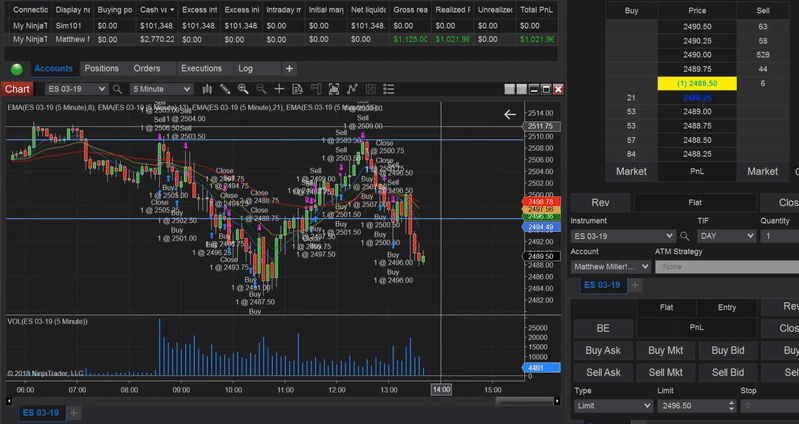Viewport: 799px width, 424px height.
Task: Toggle the Chart Trader panel icon
Action: [316, 89]
